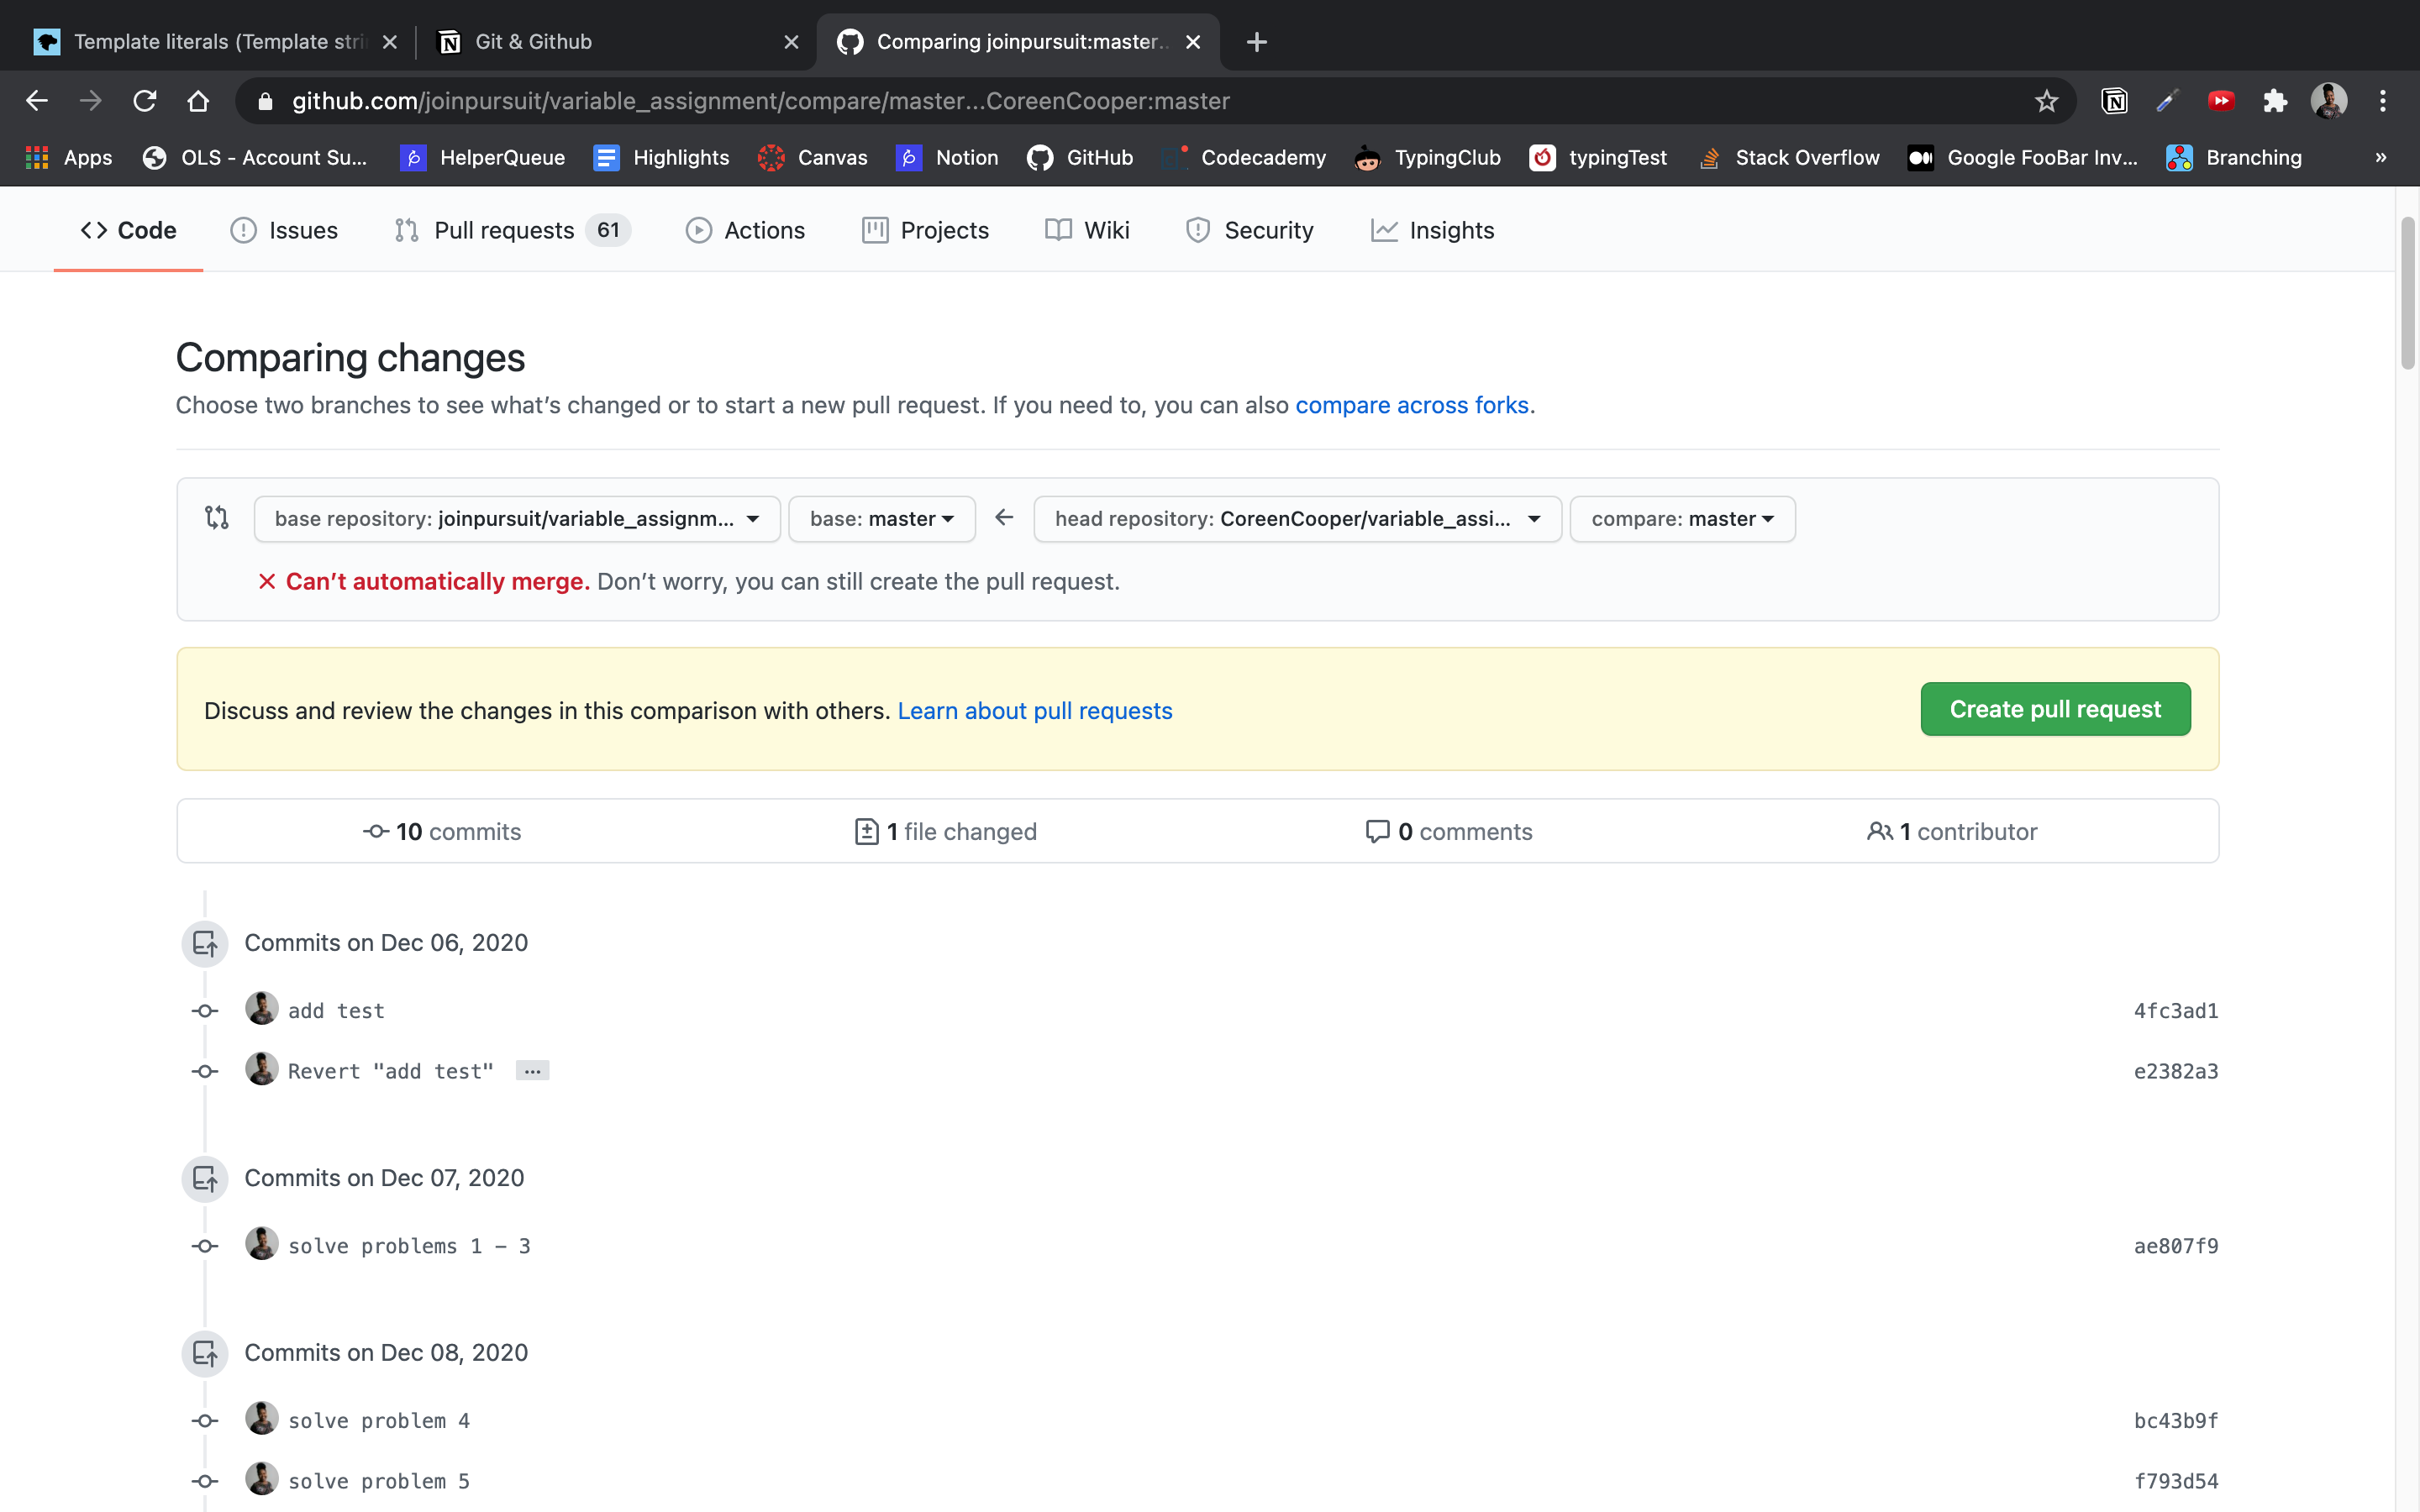Click the bookmark star icon in address bar
Image resolution: width=2420 pixels, height=1512 pixels.
(2046, 101)
